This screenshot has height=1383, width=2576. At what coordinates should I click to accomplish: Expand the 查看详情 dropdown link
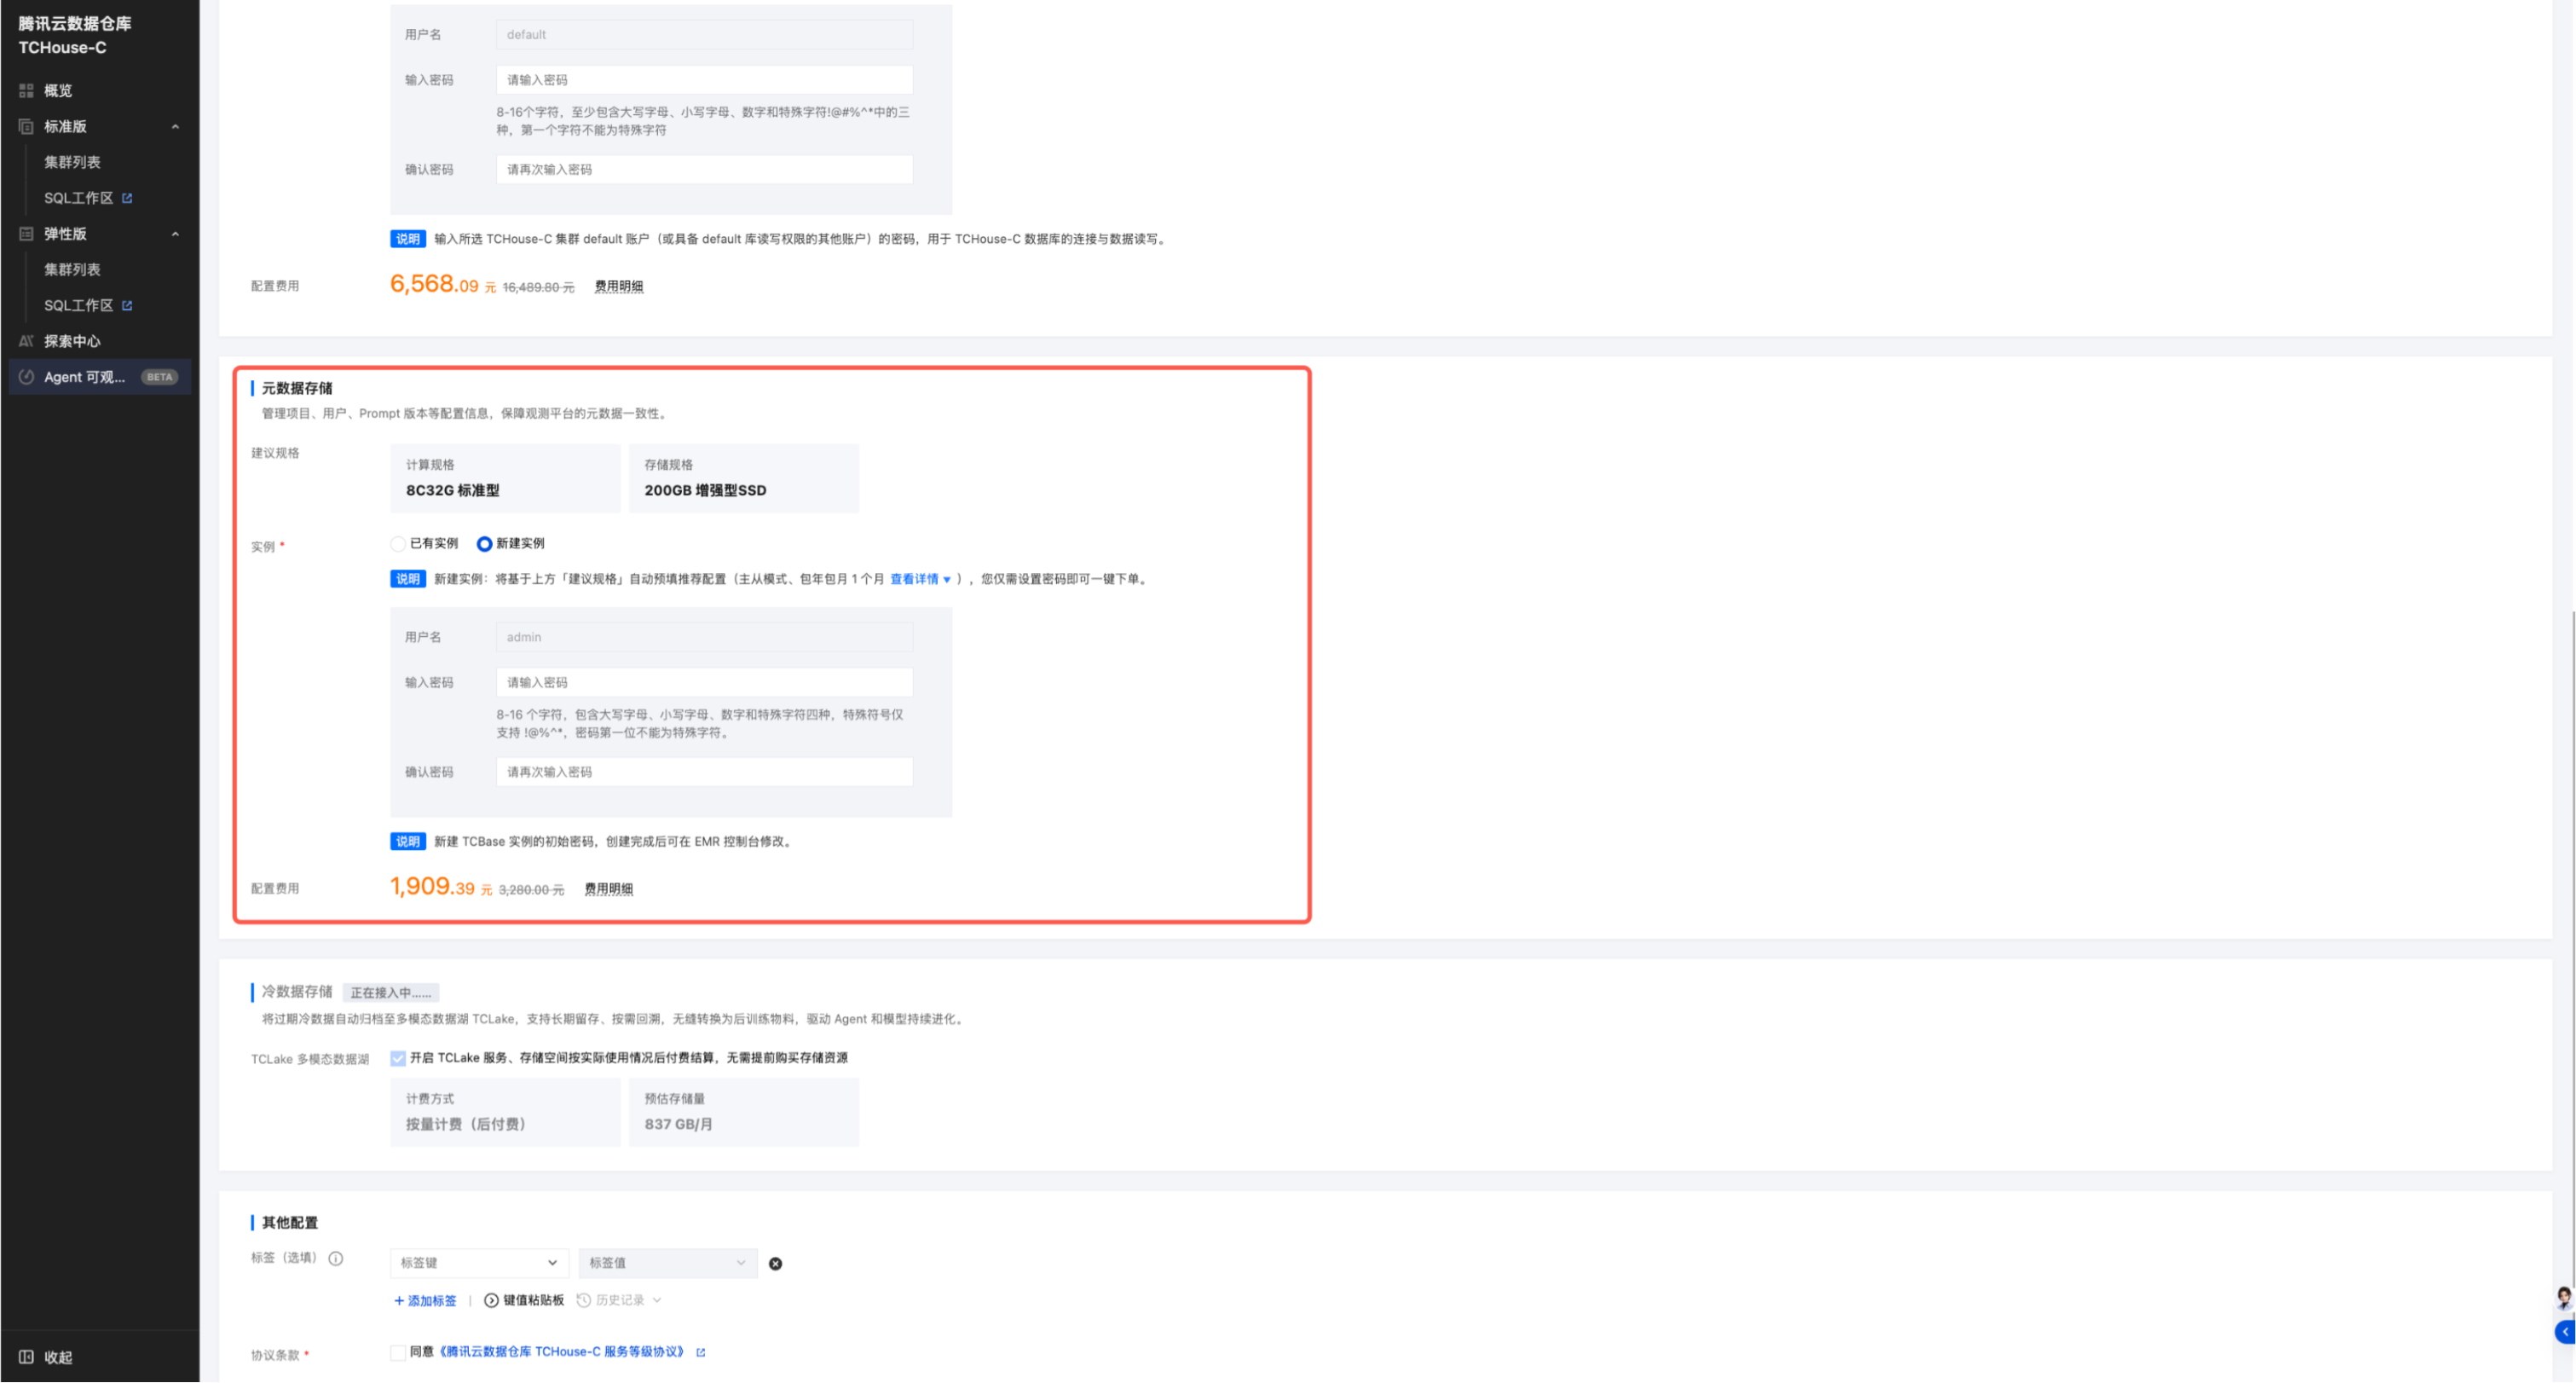click(920, 579)
